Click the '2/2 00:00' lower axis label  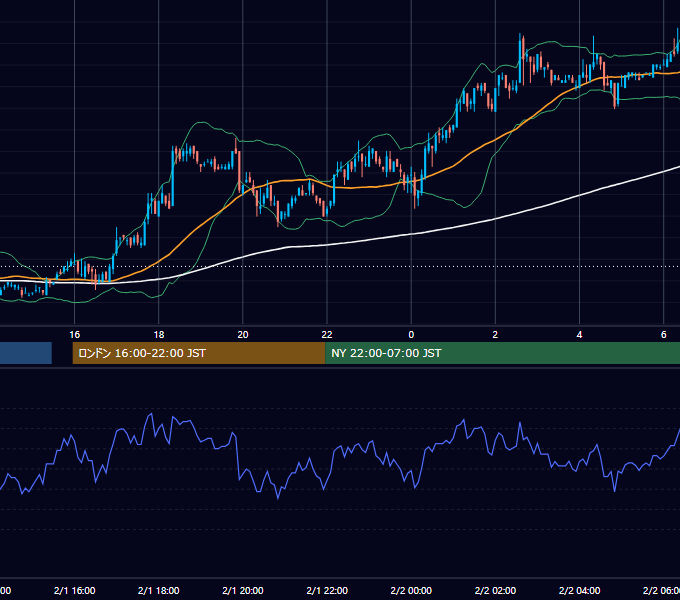(411, 590)
